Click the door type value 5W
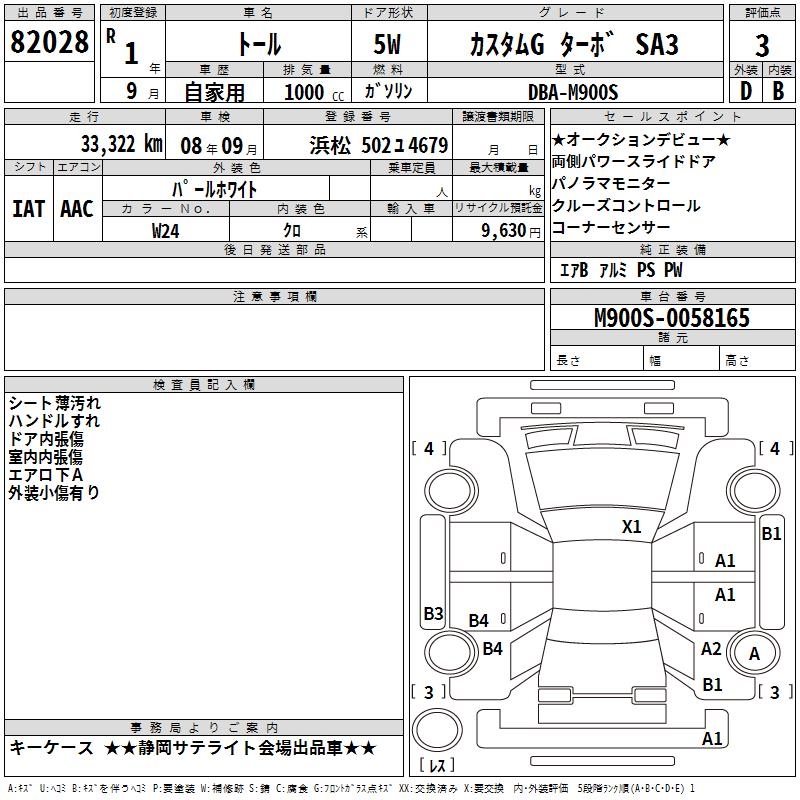This screenshot has height=800, width=800. point(387,44)
